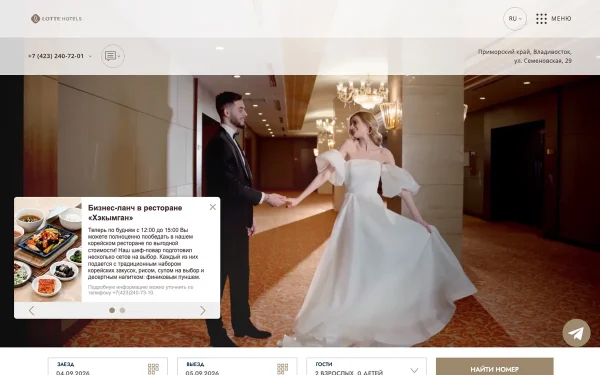Open the chat message icon
Image resolution: width=600 pixels, height=375 pixels.
pyautogui.click(x=112, y=56)
